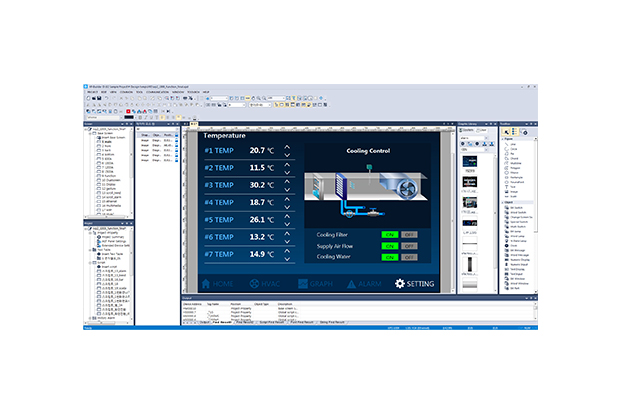Turn Cooling Filter OFF
The height and width of the screenshot is (414, 621).
click(409, 235)
